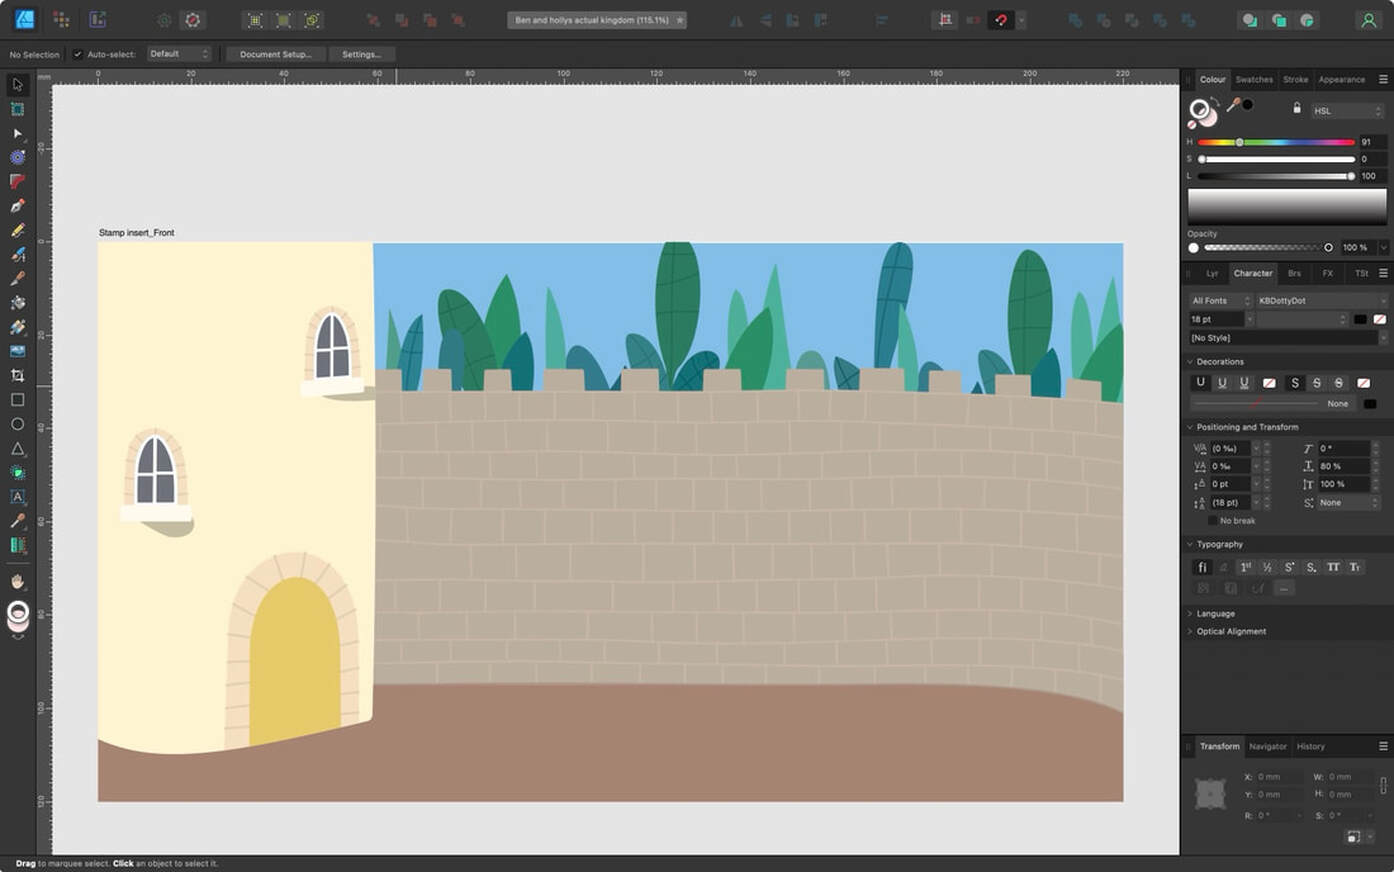Switch to the FX tab
Viewport: 1394px width, 872px height.
tap(1328, 273)
